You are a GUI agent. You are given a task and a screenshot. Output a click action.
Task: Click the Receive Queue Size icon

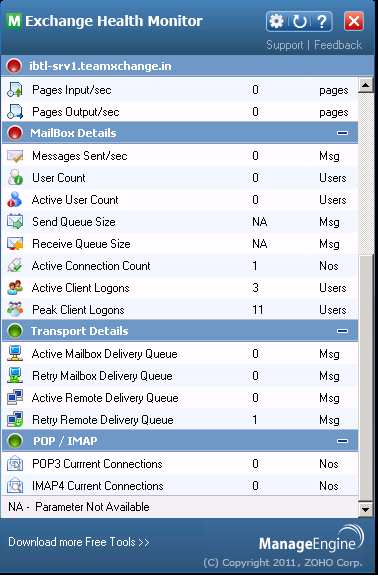point(15,244)
